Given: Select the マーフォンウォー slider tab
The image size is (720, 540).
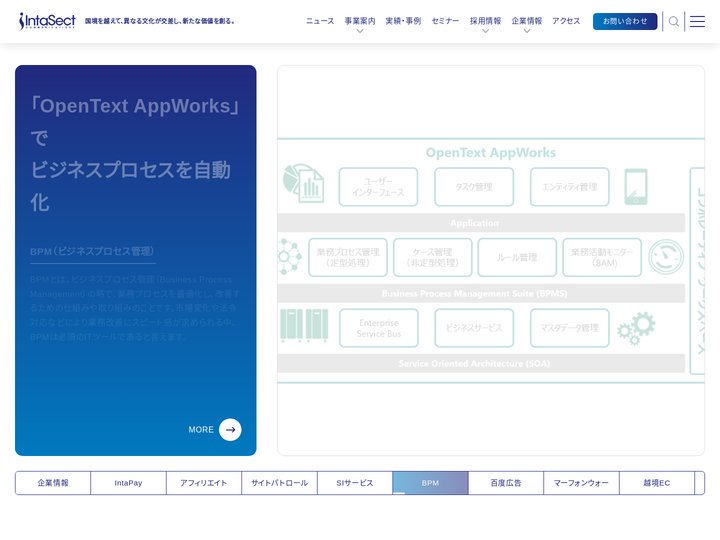Looking at the screenshot, I should pos(581,483).
